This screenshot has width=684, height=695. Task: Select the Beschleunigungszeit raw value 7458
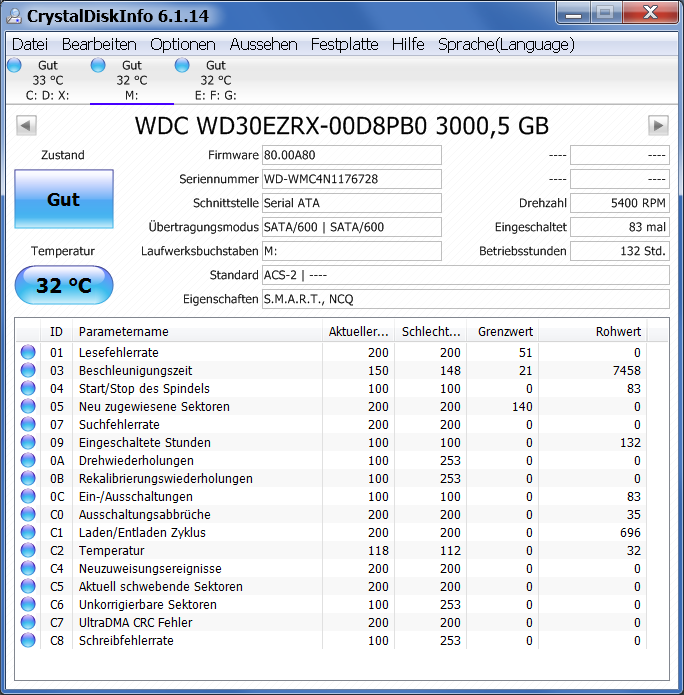(626, 371)
